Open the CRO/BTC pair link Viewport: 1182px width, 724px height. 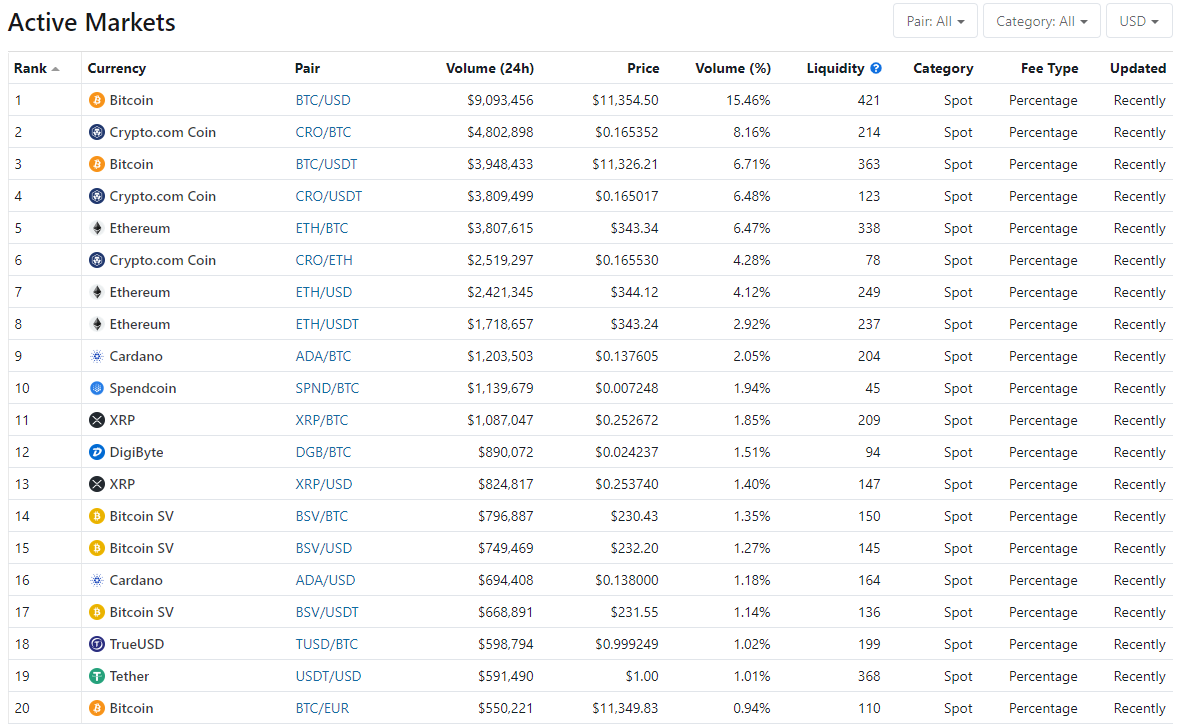[x=323, y=132]
